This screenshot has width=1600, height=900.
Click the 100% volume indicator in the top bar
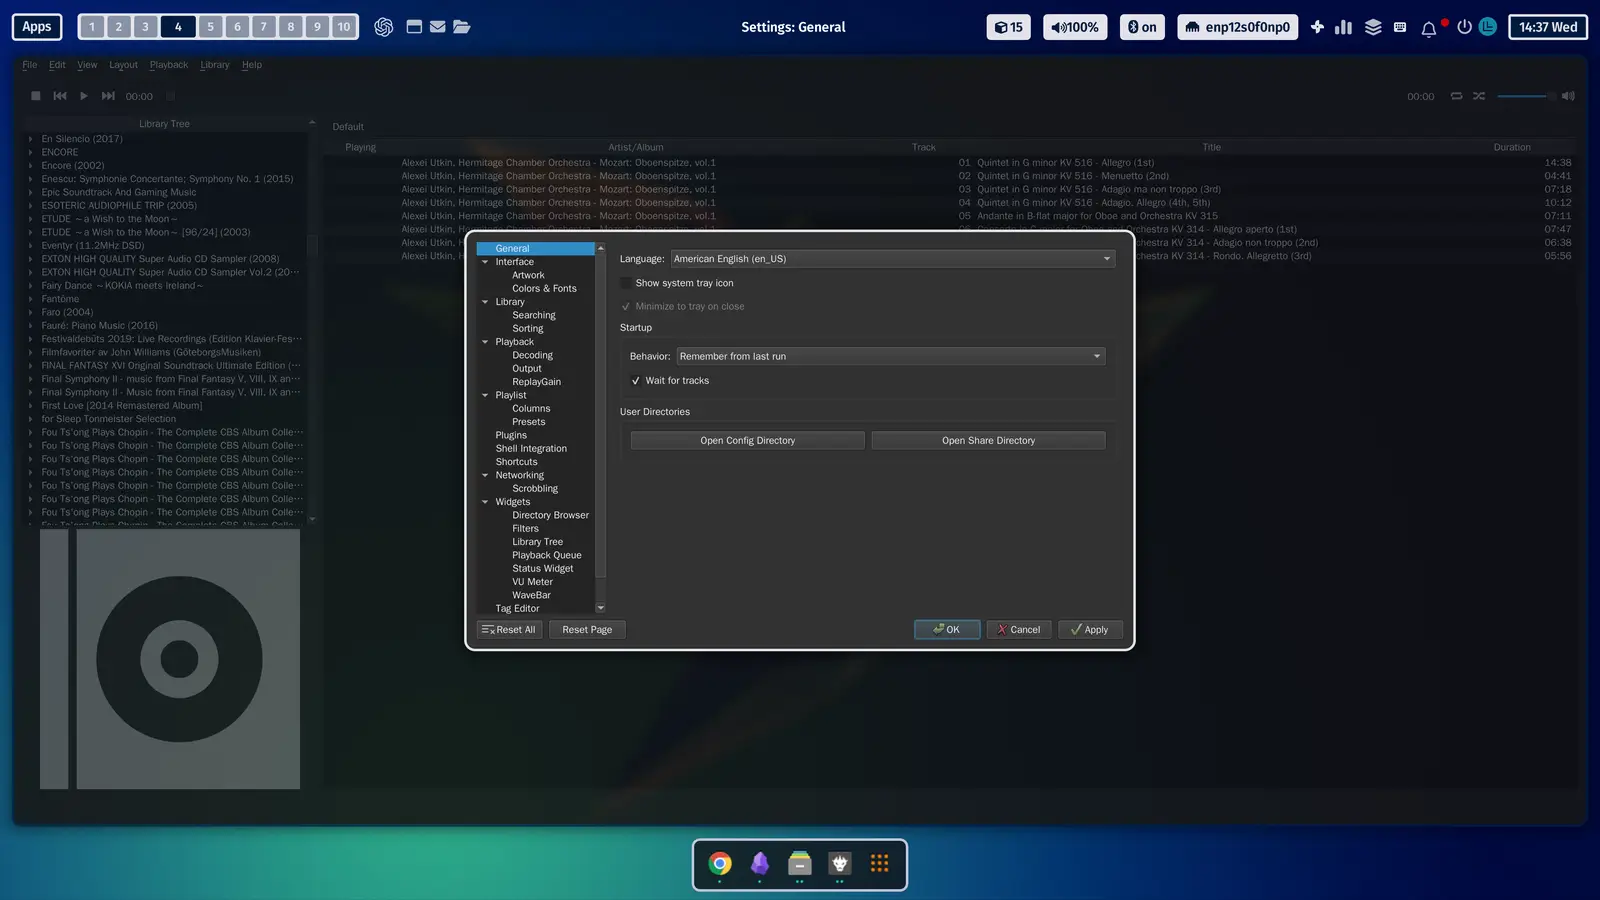[x=1075, y=27]
